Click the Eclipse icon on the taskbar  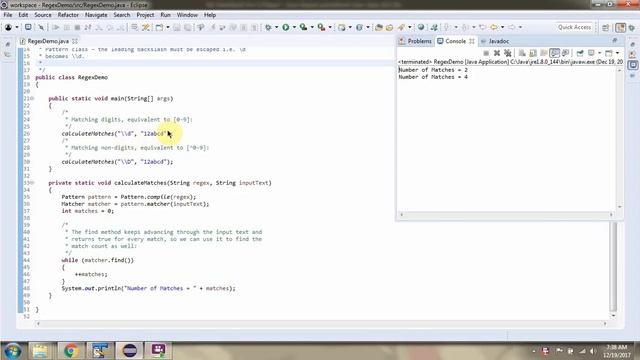pos(130,351)
